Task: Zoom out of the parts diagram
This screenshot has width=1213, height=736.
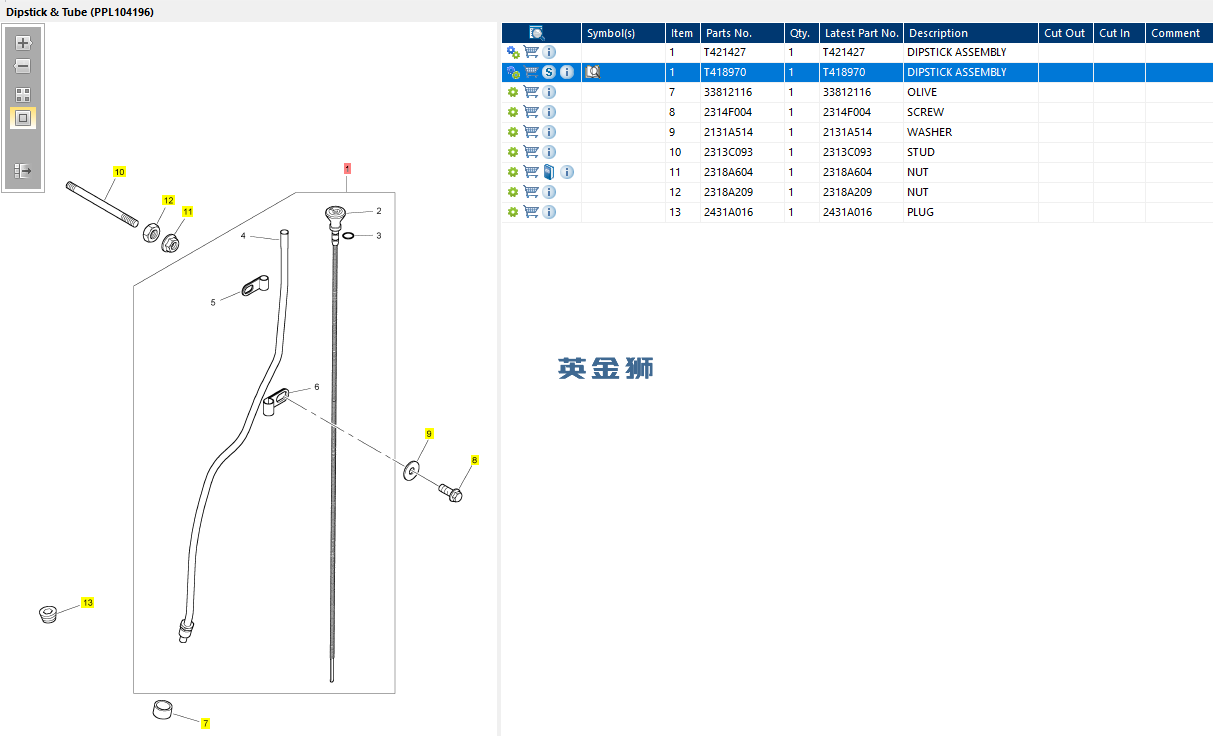Action: (23, 66)
